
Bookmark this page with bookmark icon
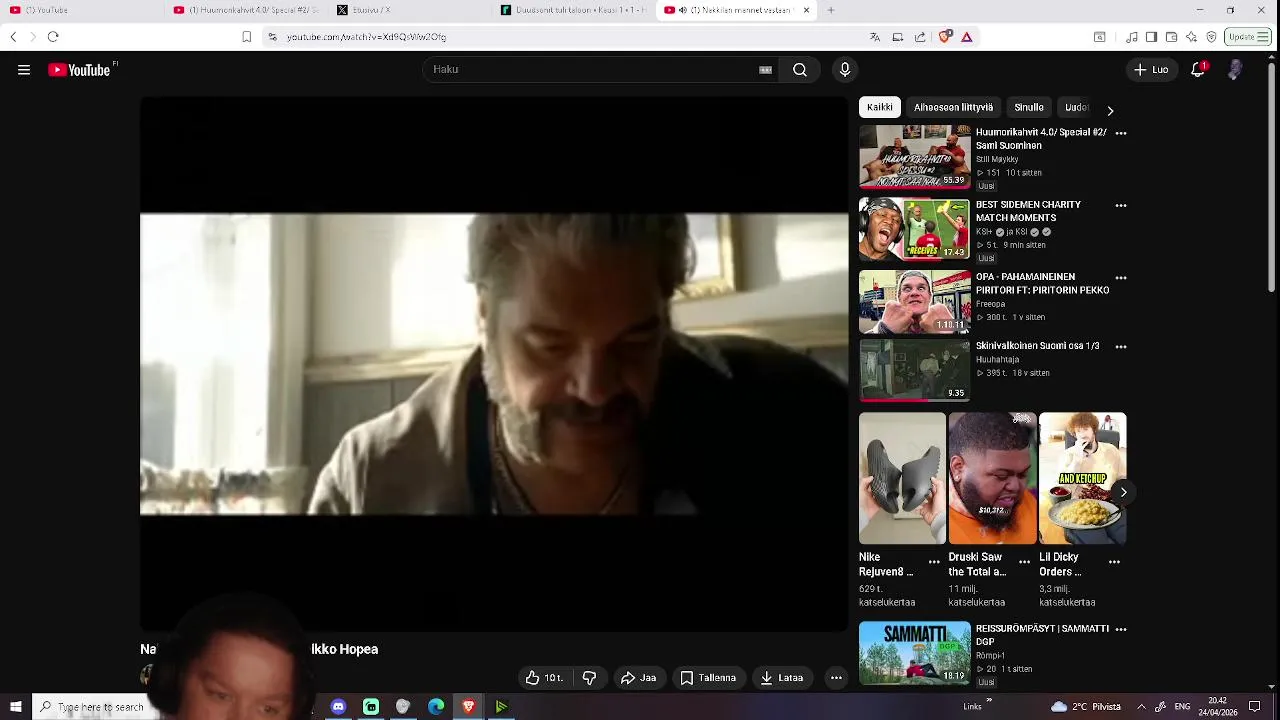pyautogui.click(x=246, y=37)
